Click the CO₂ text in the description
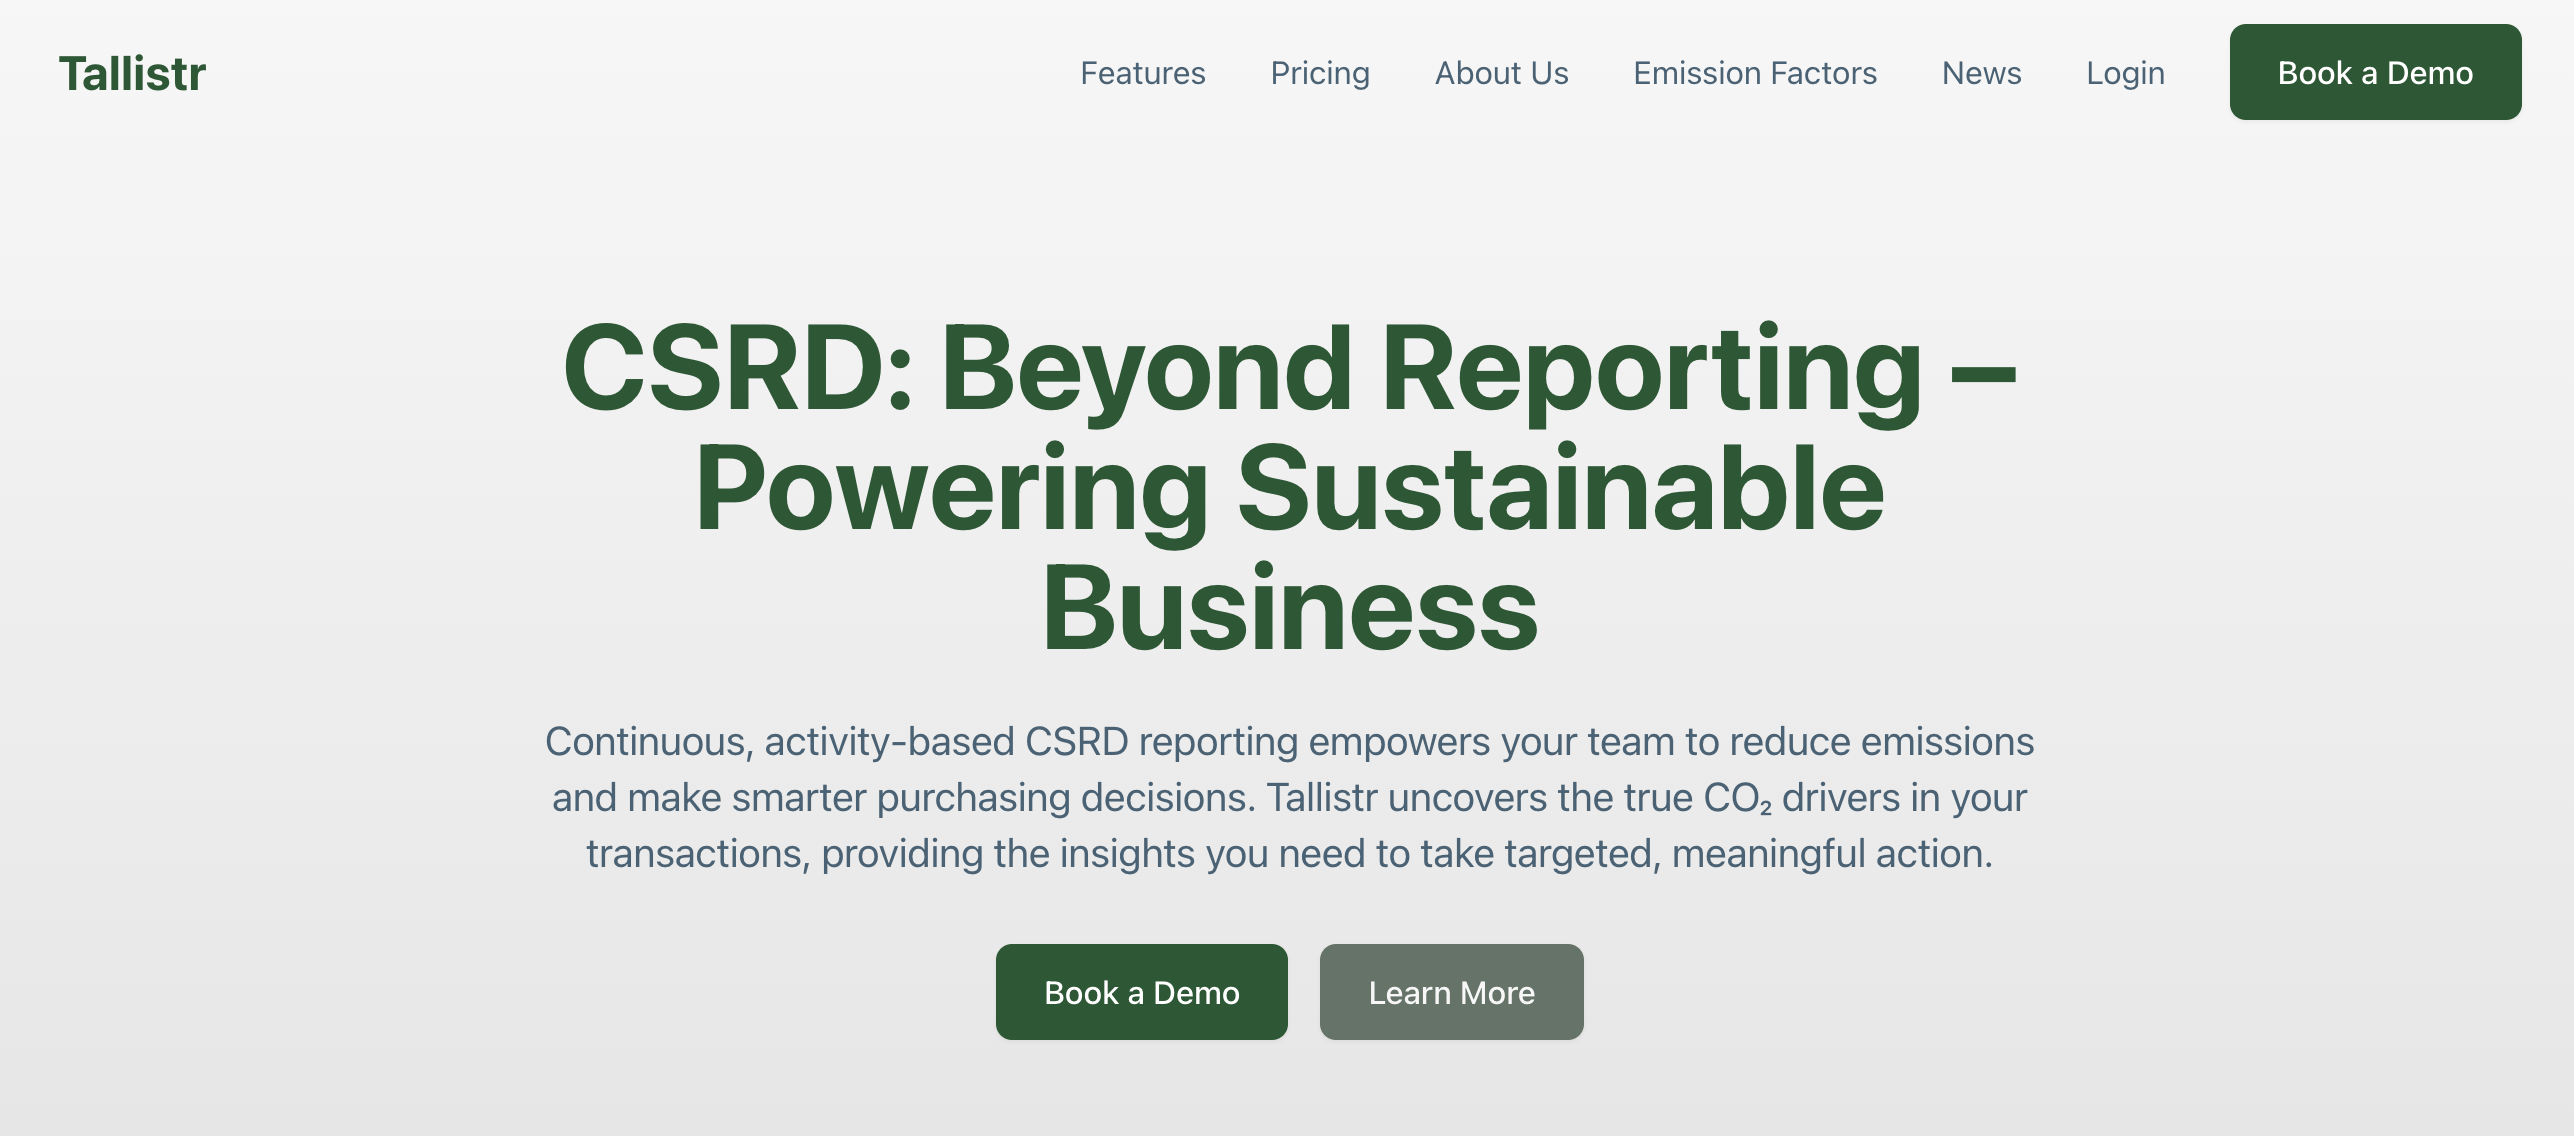This screenshot has height=1136, width=2574. coord(1736,798)
